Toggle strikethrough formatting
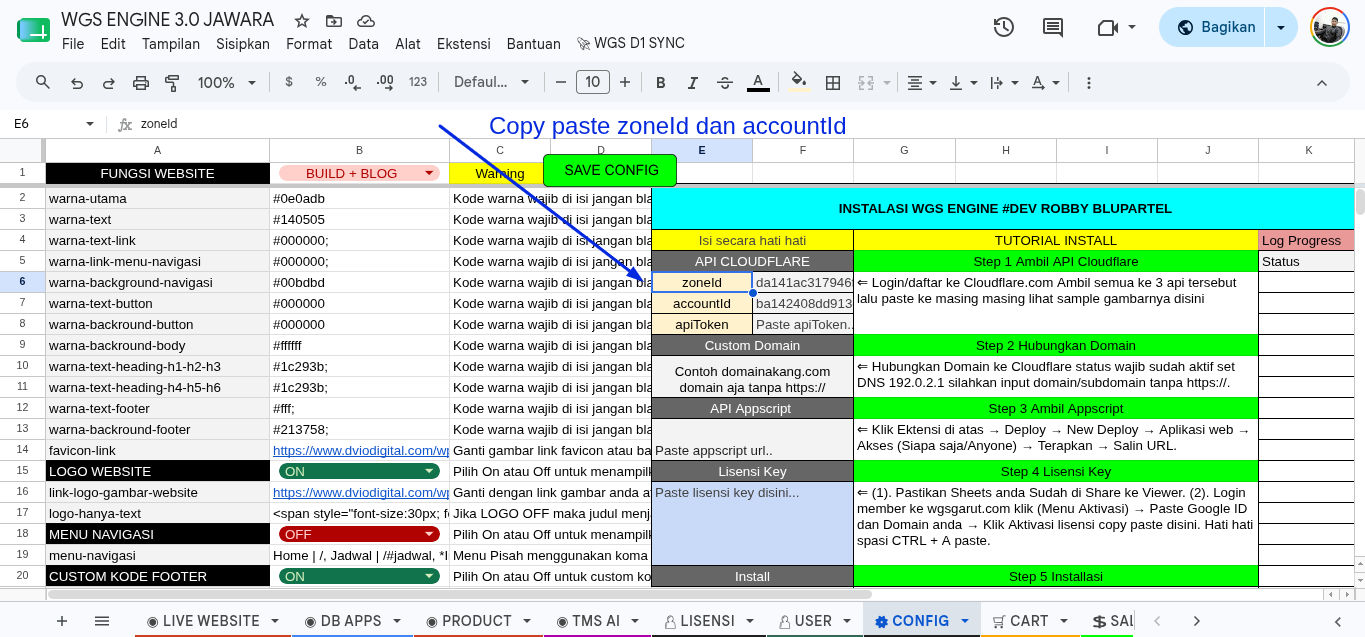 point(725,82)
